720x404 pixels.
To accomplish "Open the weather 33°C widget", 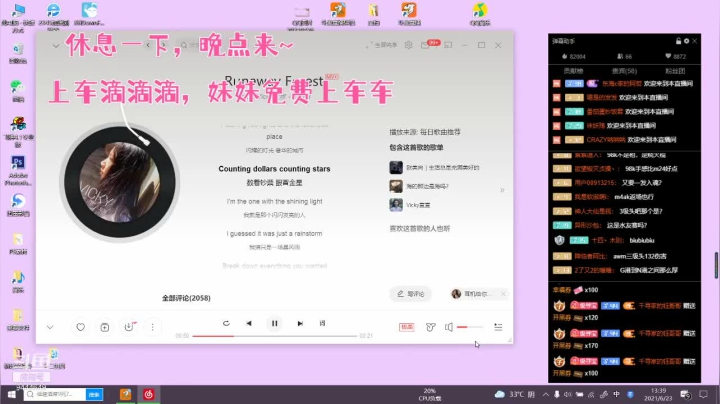I will click(x=514, y=394).
